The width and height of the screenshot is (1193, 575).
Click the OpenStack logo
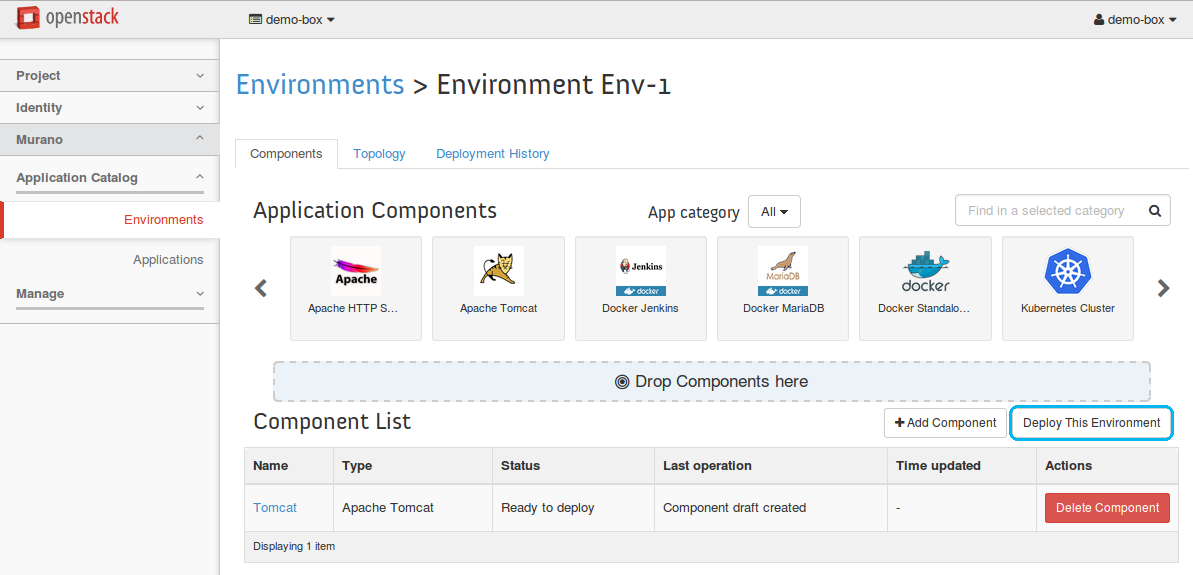point(67,18)
